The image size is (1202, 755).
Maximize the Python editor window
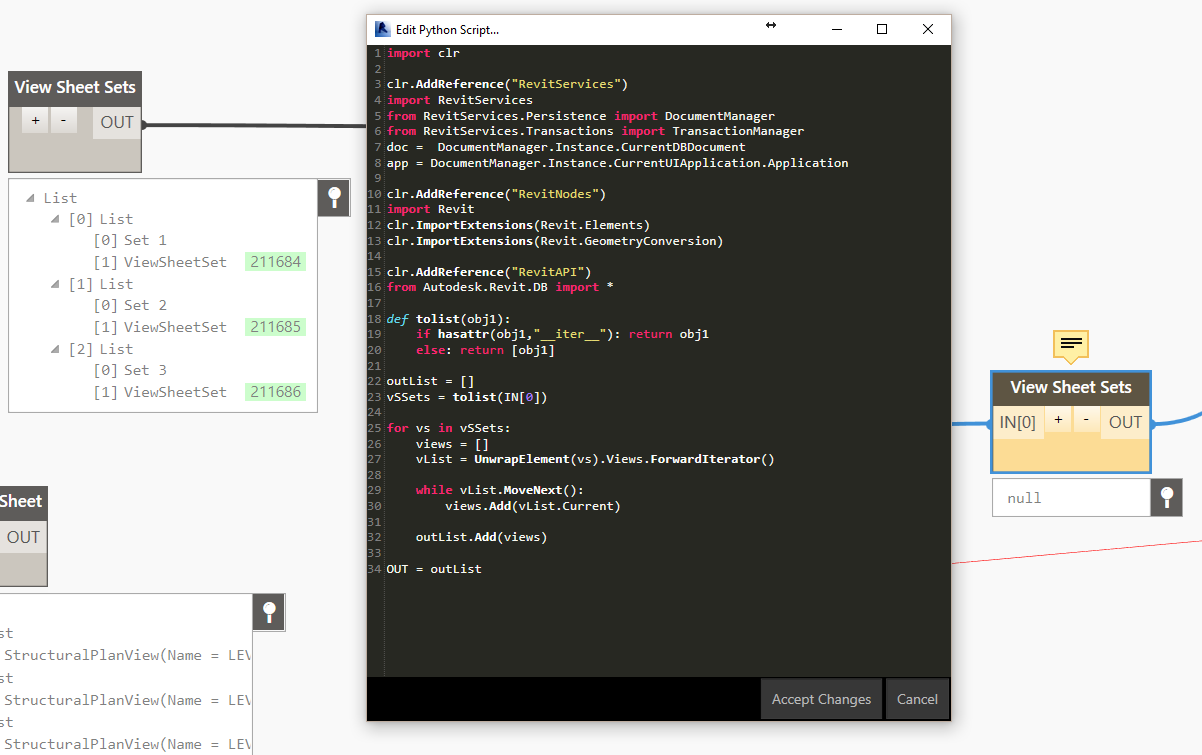(882, 29)
